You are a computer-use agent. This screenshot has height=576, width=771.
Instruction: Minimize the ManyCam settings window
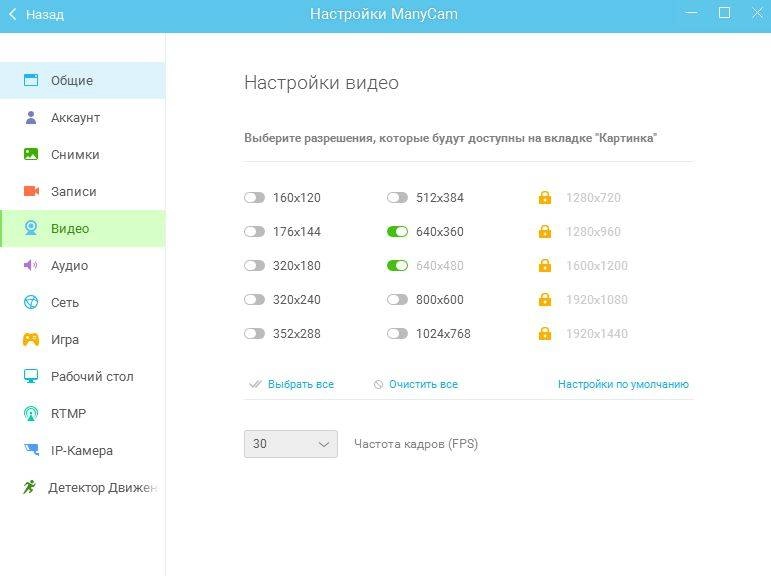click(691, 13)
